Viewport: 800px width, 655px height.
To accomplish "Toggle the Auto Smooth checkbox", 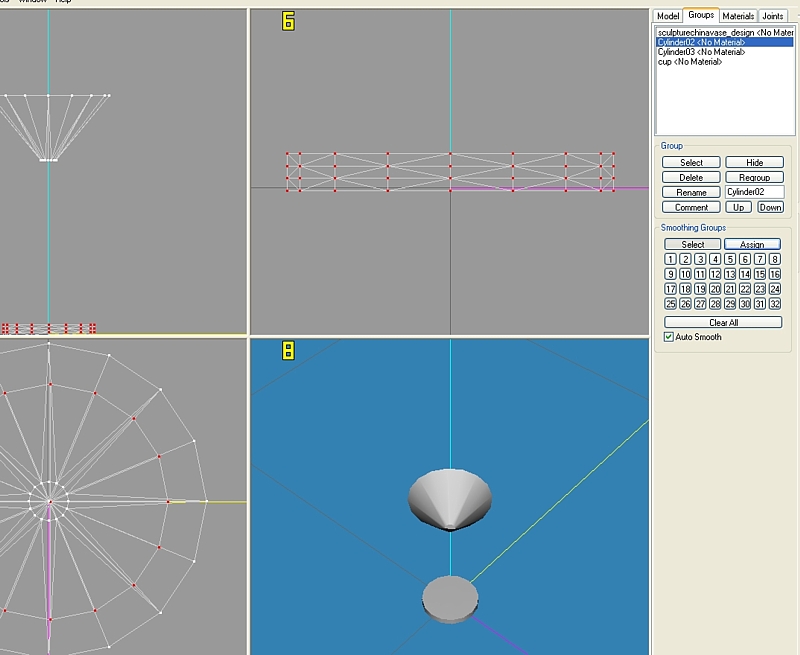I will coord(669,337).
